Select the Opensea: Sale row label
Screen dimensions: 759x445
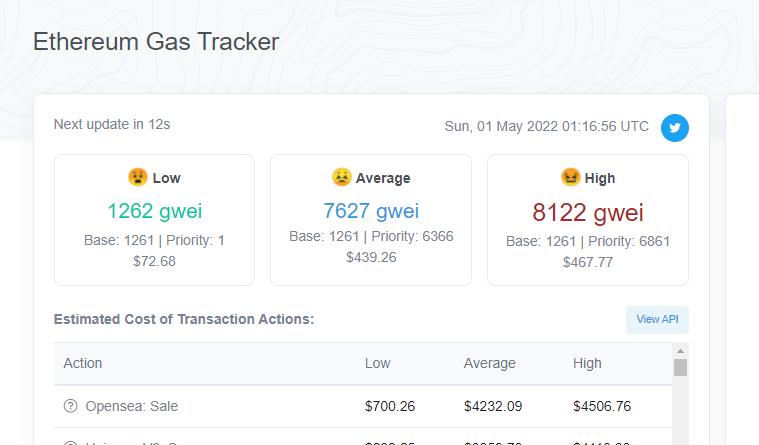133,406
